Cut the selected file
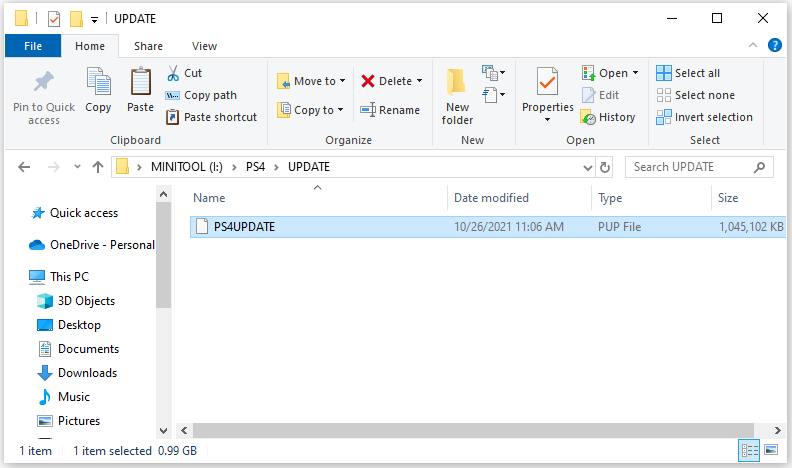 coord(184,73)
